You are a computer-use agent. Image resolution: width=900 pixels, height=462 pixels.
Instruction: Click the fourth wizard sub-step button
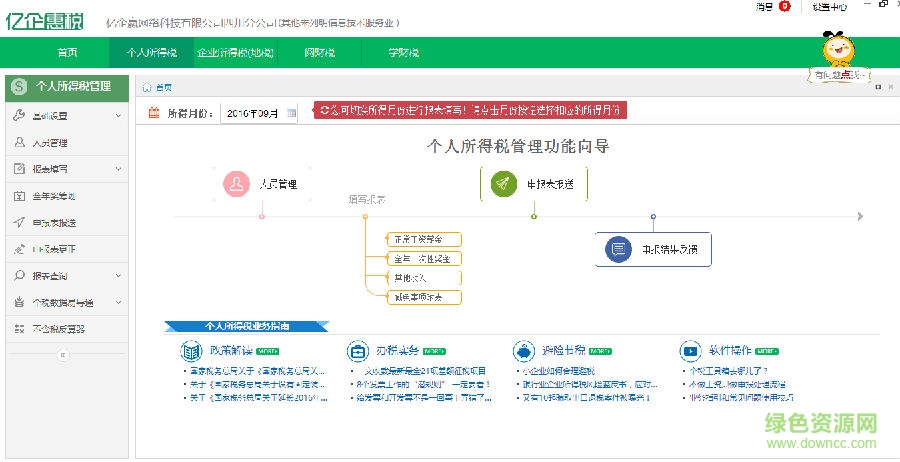pyautogui.click(x=424, y=297)
